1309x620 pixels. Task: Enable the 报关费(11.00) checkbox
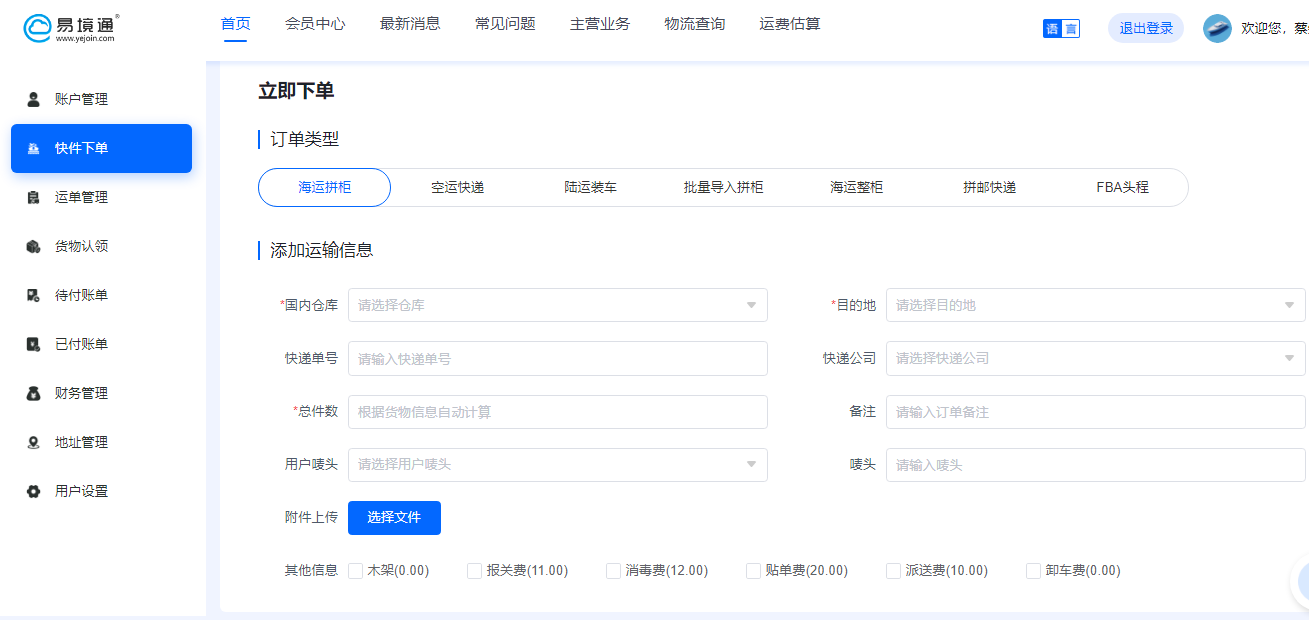[475, 571]
